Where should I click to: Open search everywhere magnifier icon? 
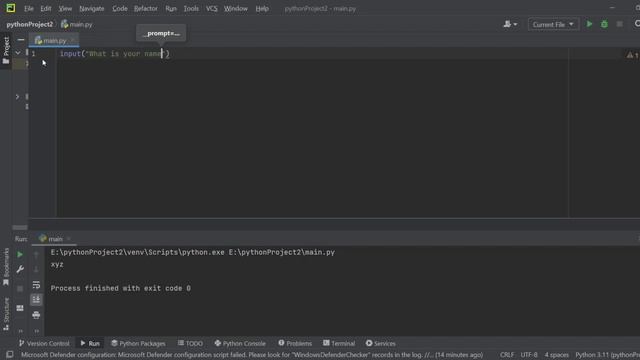tap(637, 24)
